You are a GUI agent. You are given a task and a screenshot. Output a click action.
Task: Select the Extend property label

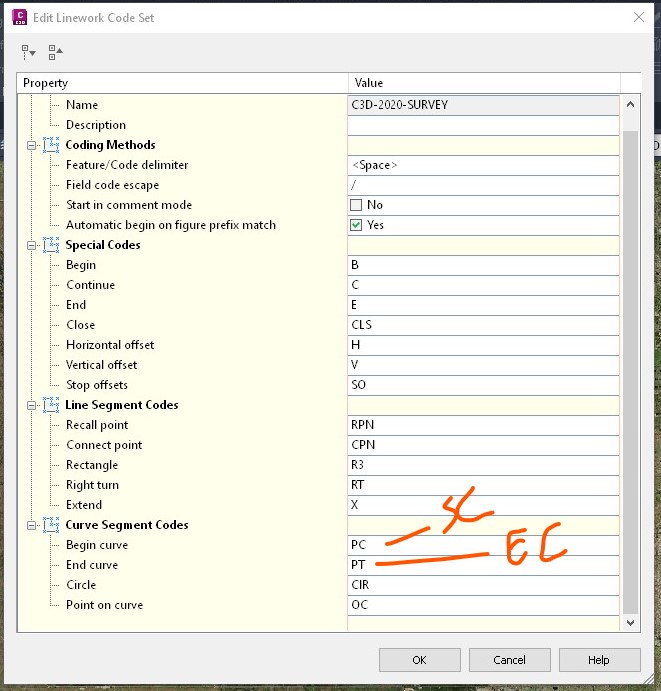coord(84,505)
